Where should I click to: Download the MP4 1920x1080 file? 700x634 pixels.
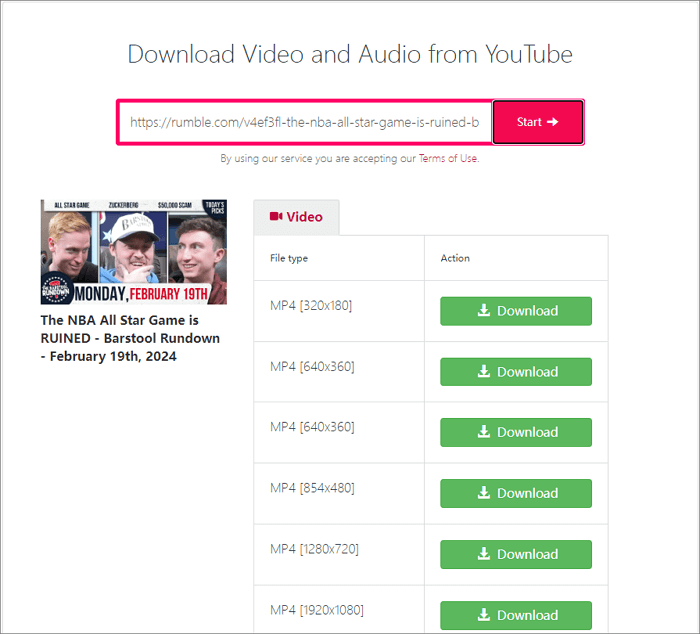[516, 615]
